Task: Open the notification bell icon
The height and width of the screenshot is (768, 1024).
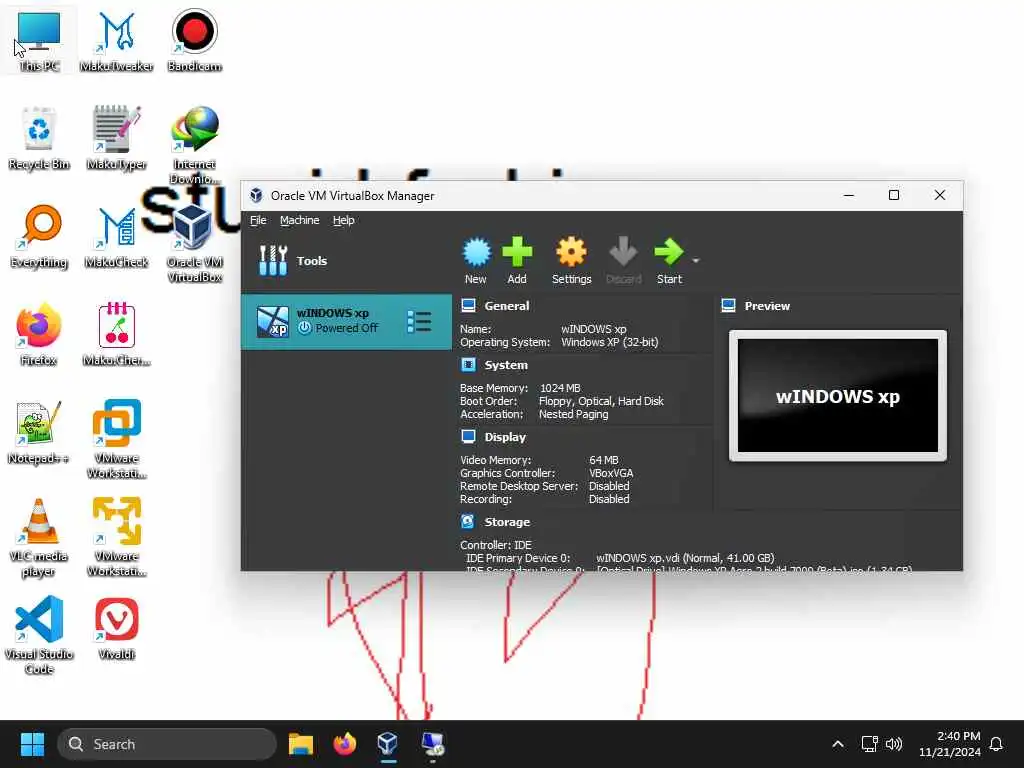Action: click(996, 744)
